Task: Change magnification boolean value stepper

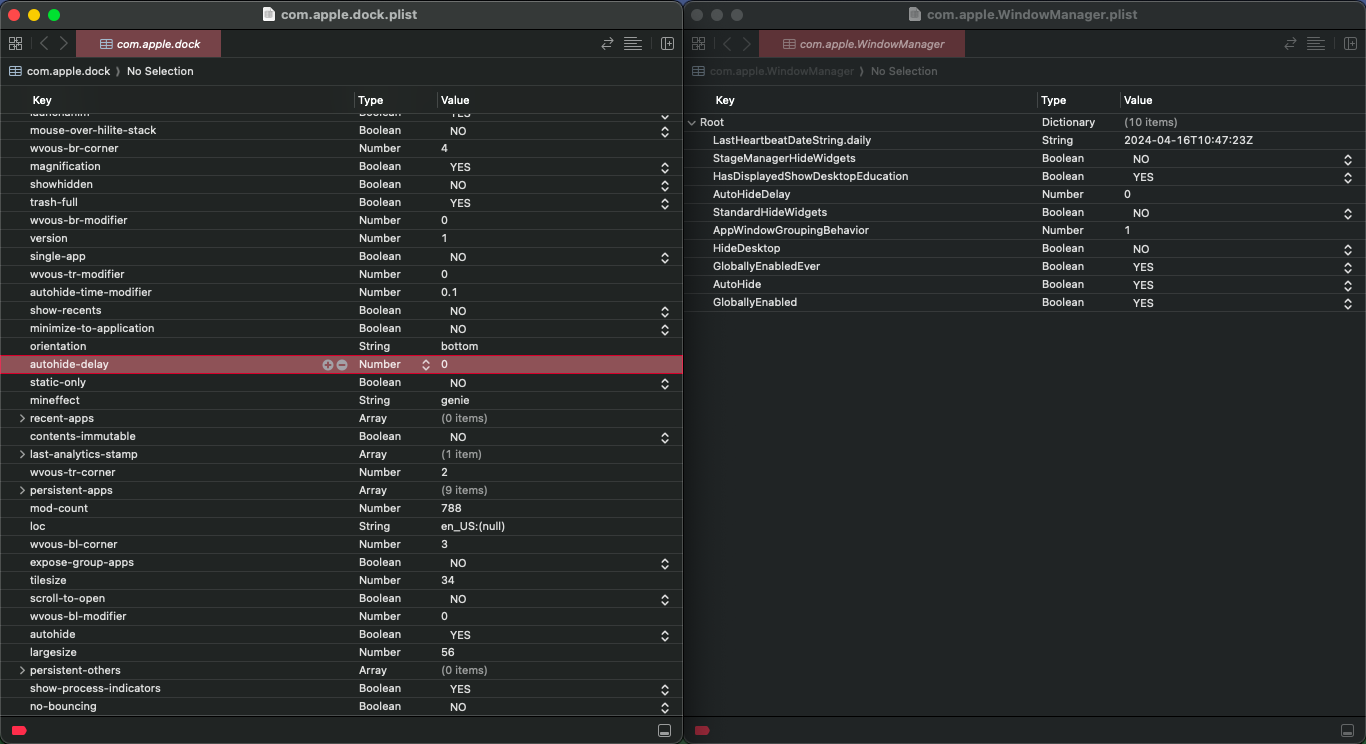Action: coord(665,167)
